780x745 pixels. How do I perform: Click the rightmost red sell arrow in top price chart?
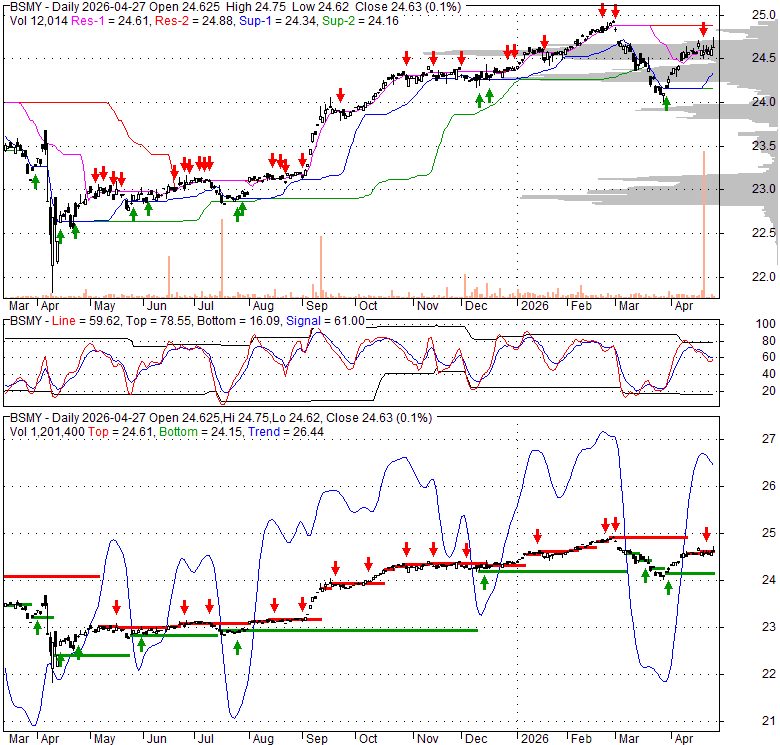click(x=703, y=29)
